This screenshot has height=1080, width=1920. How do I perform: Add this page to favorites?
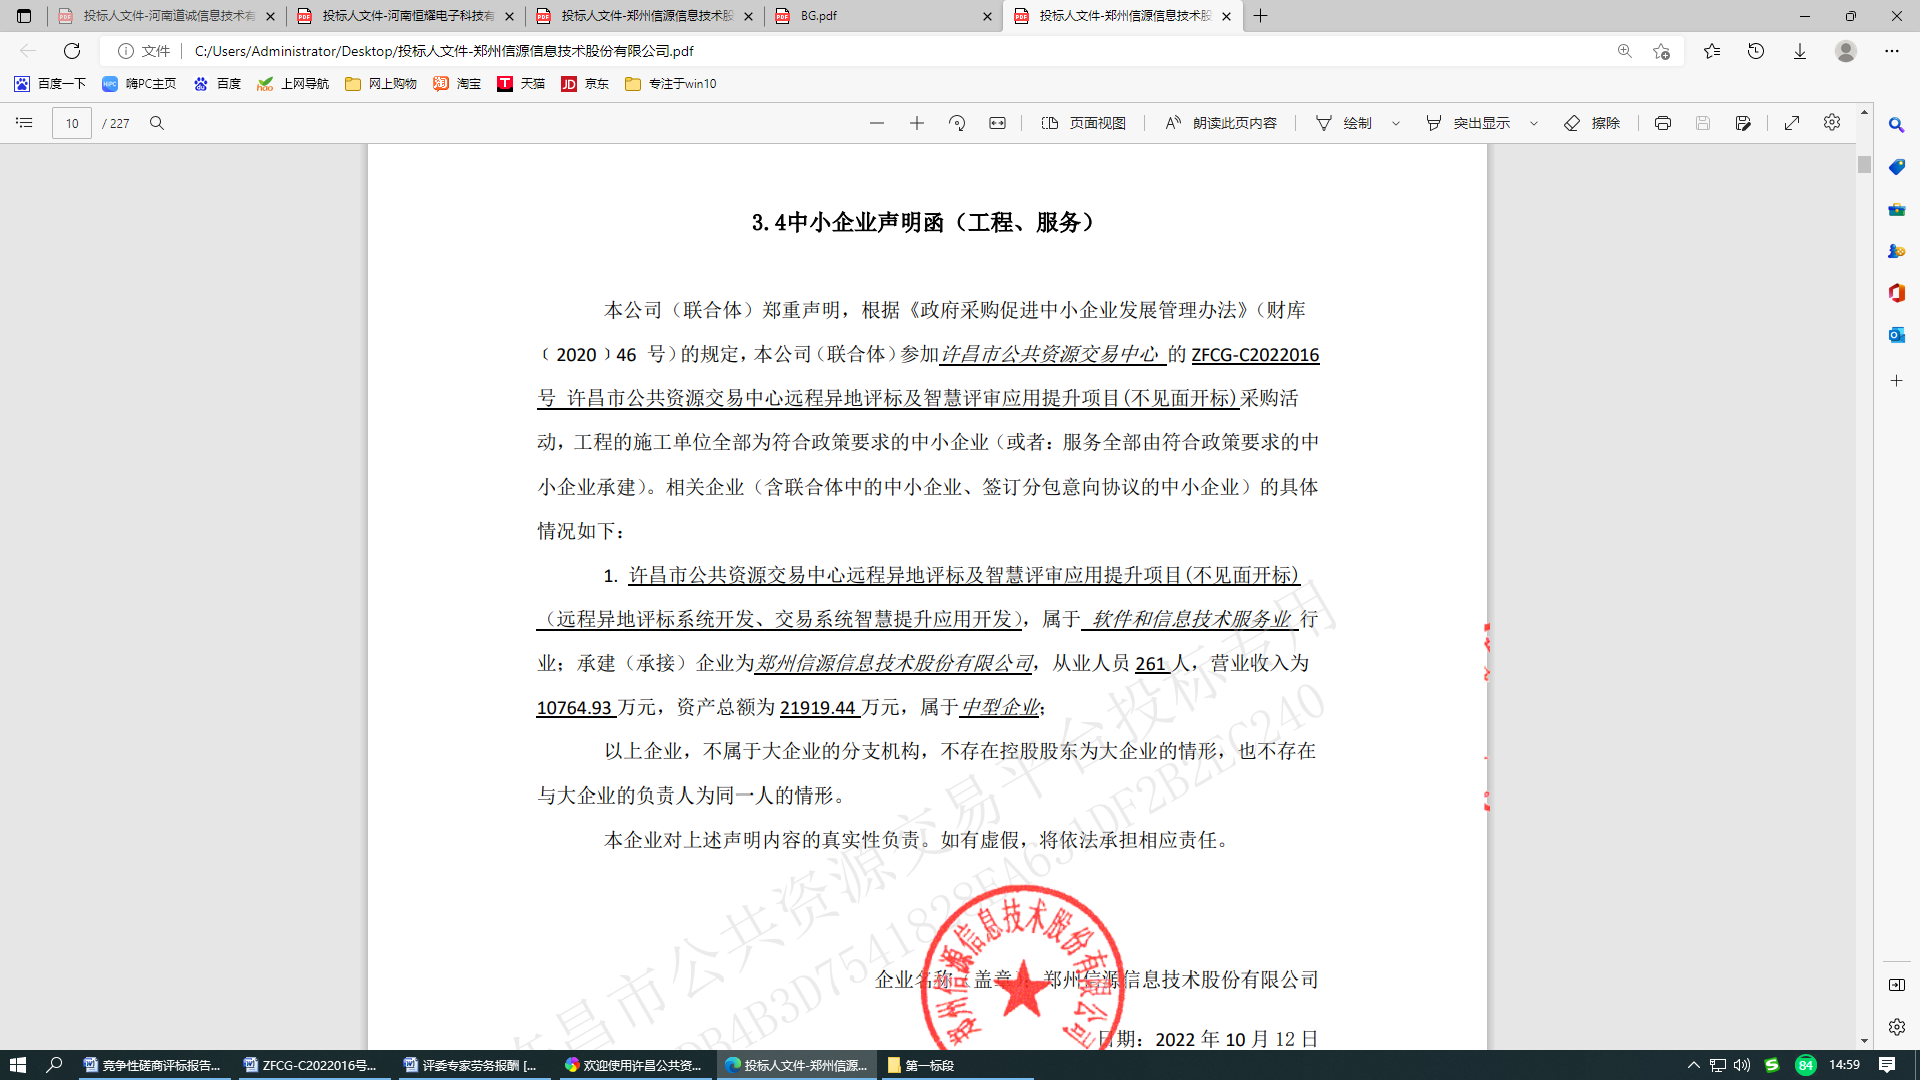[1662, 51]
